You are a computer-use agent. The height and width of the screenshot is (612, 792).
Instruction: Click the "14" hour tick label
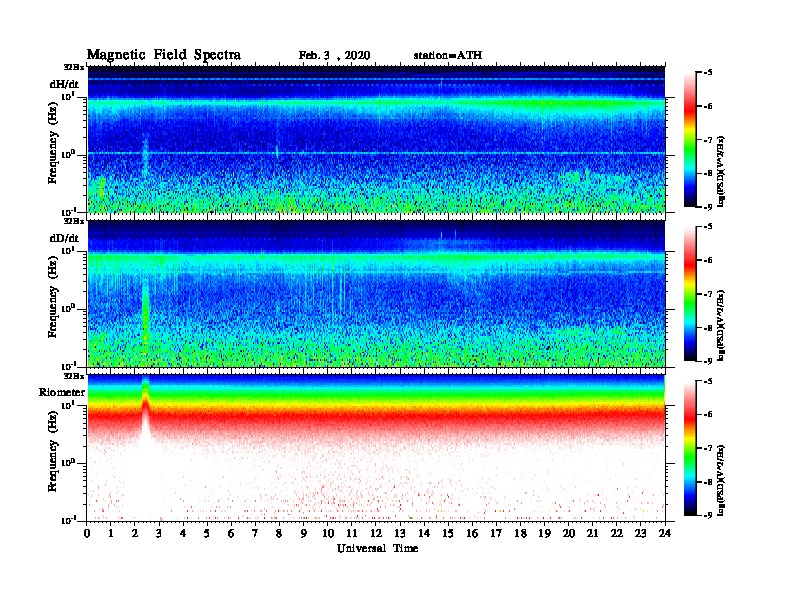click(424, 533)
